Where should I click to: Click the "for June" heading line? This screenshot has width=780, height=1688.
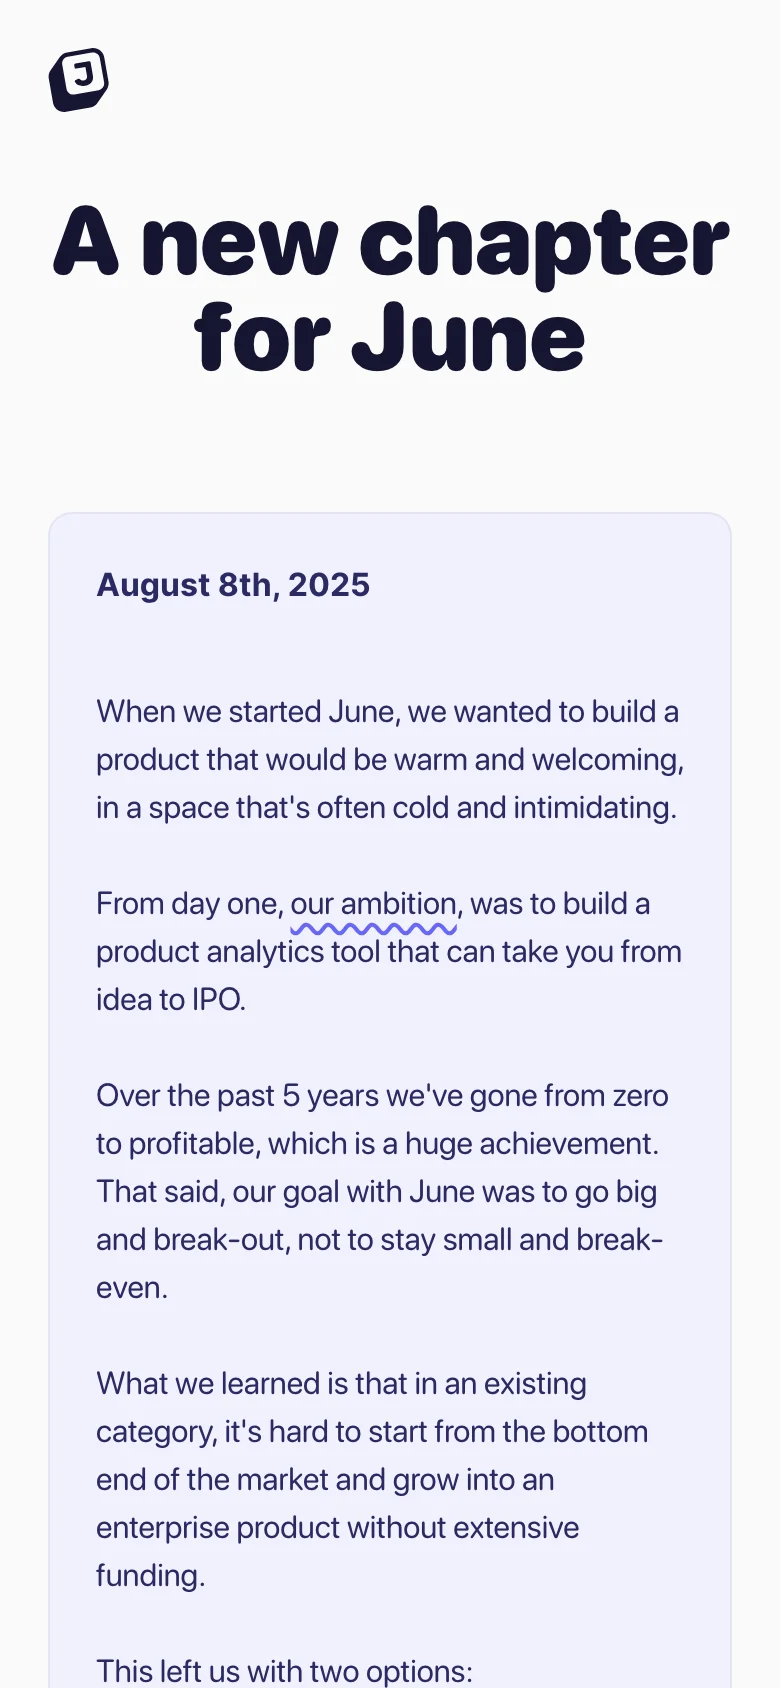(390, 338)
